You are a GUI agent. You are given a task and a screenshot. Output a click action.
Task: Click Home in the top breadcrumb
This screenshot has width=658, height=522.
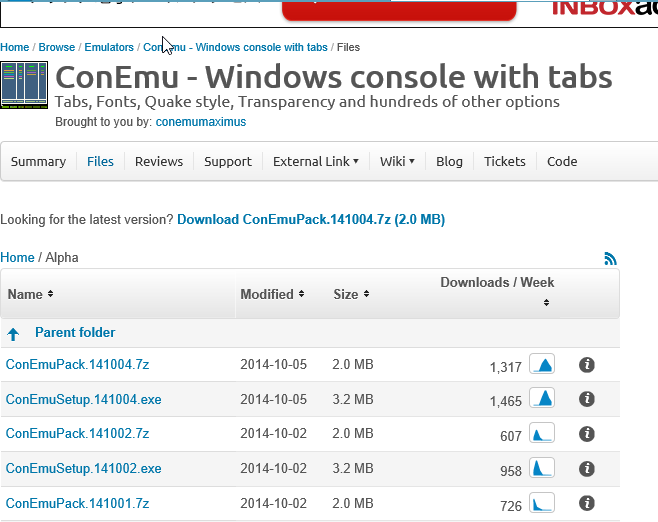tap(15, 47)
